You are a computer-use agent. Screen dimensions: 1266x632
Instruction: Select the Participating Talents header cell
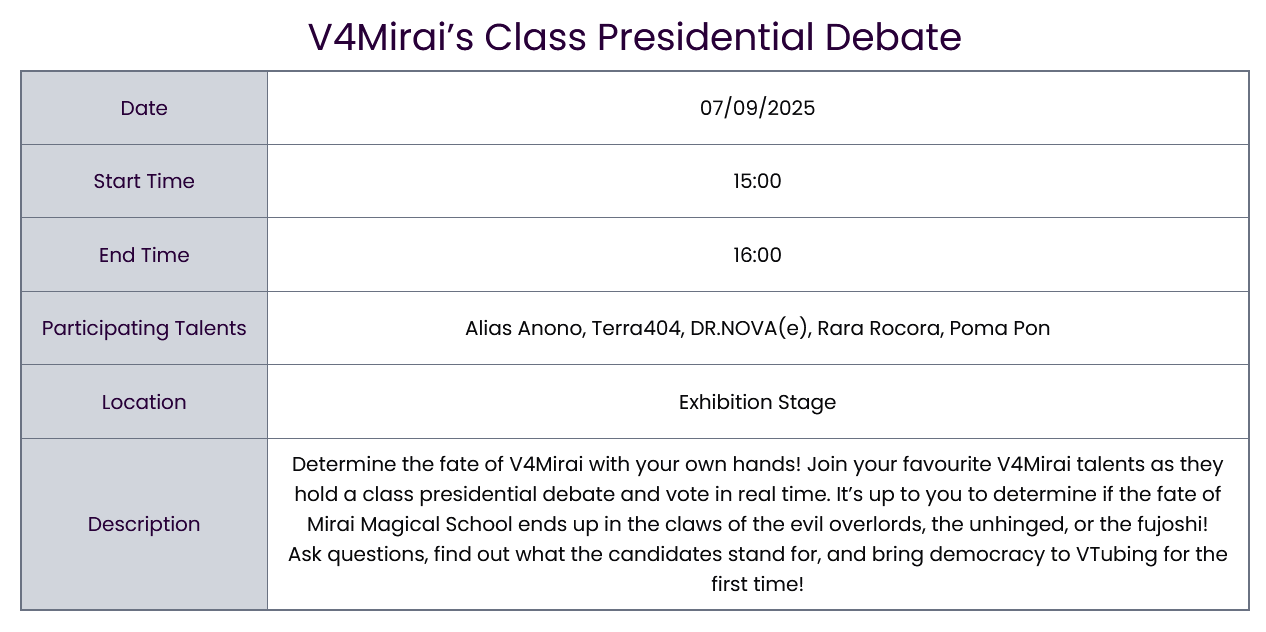[x=144, y=328]
